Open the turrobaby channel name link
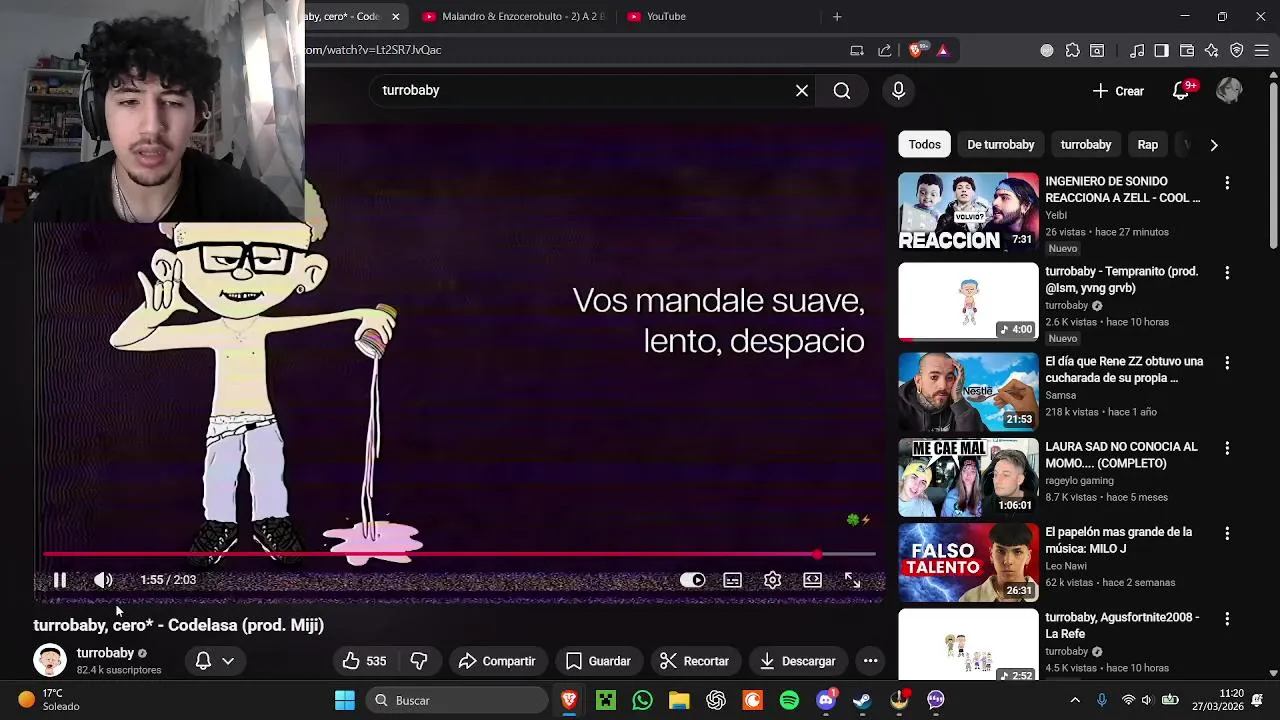The image size is (1280, 720). (105, 653)
